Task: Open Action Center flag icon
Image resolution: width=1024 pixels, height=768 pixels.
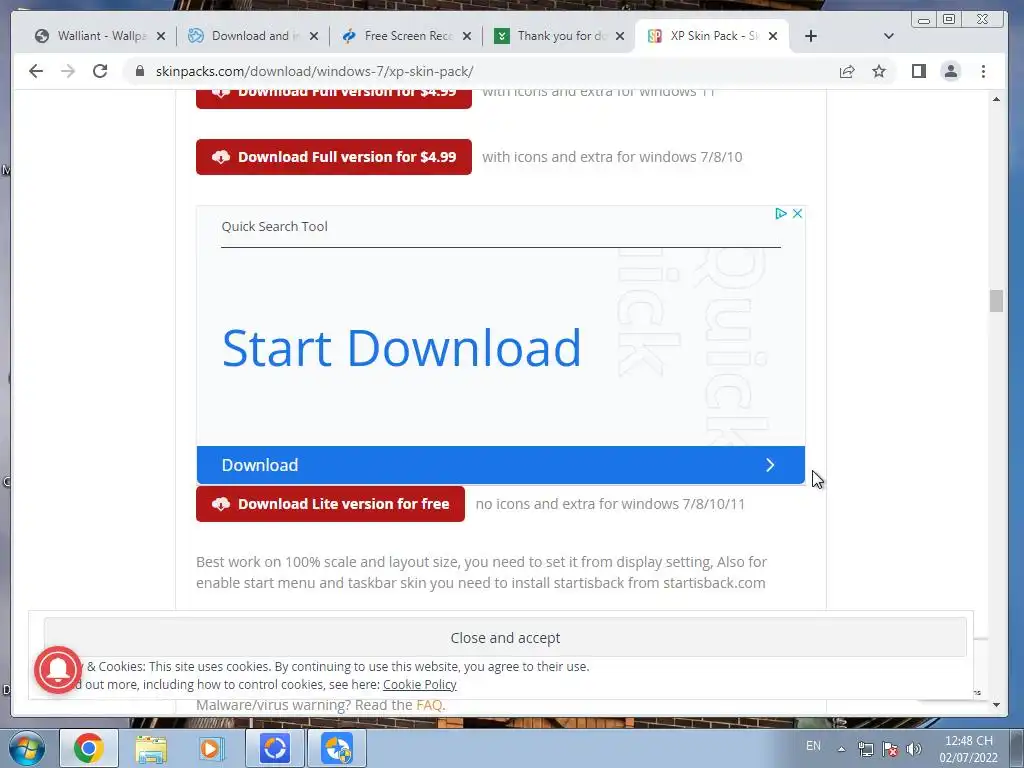Action: pos(889,749)
